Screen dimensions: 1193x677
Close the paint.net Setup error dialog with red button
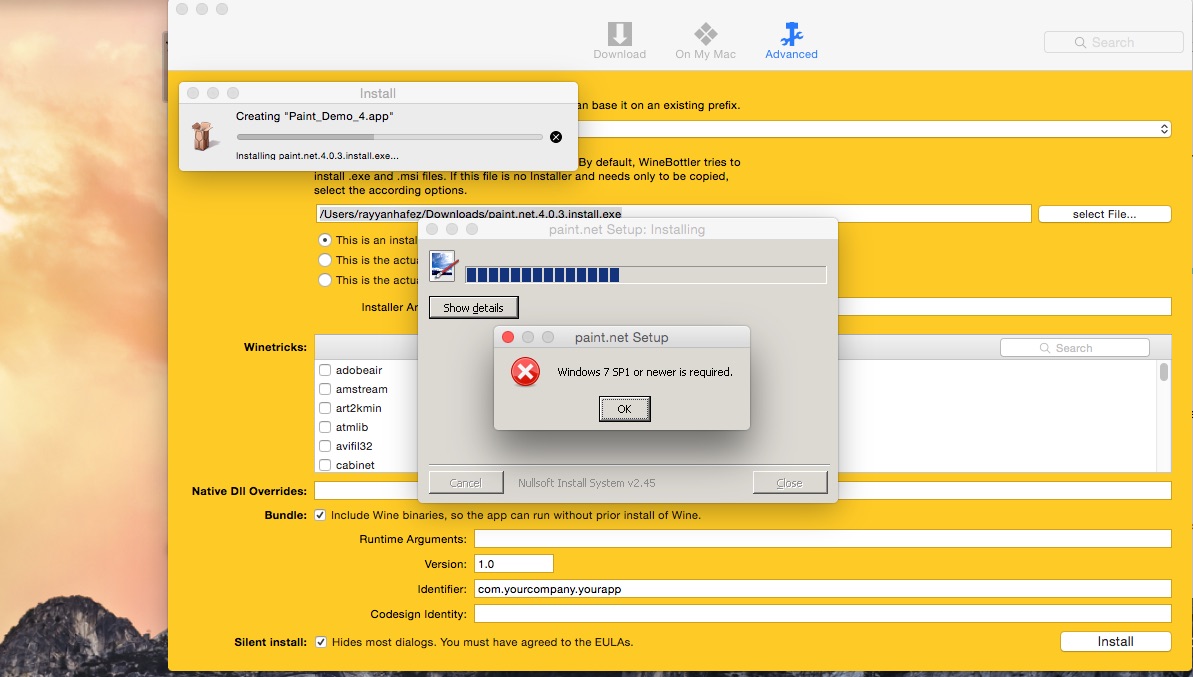pyautogui.click(x=508, y=337)
